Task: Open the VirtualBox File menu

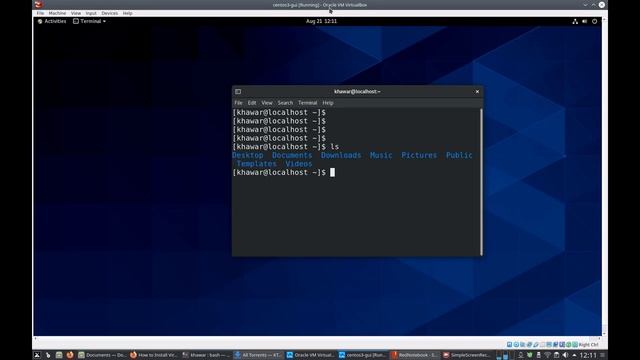Action: tap(40, 13)
